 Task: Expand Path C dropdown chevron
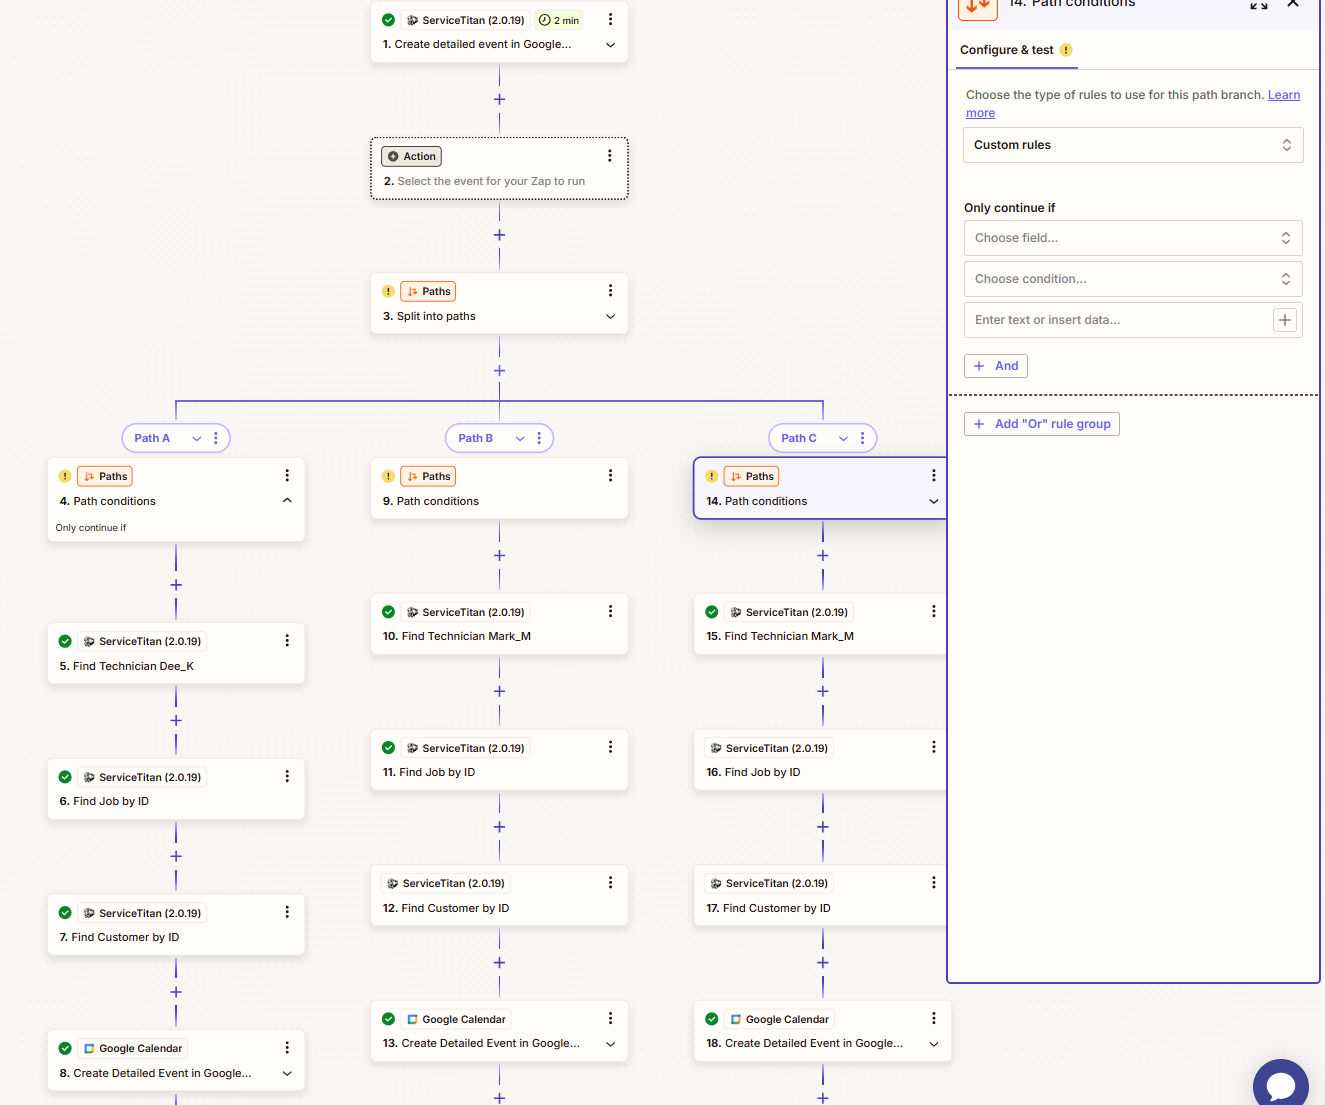pyautogui.click(x=843, y=438)
